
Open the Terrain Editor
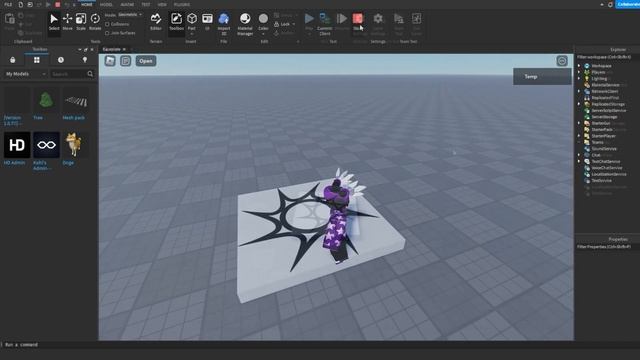pyautogui.click(x=156, y=22)
